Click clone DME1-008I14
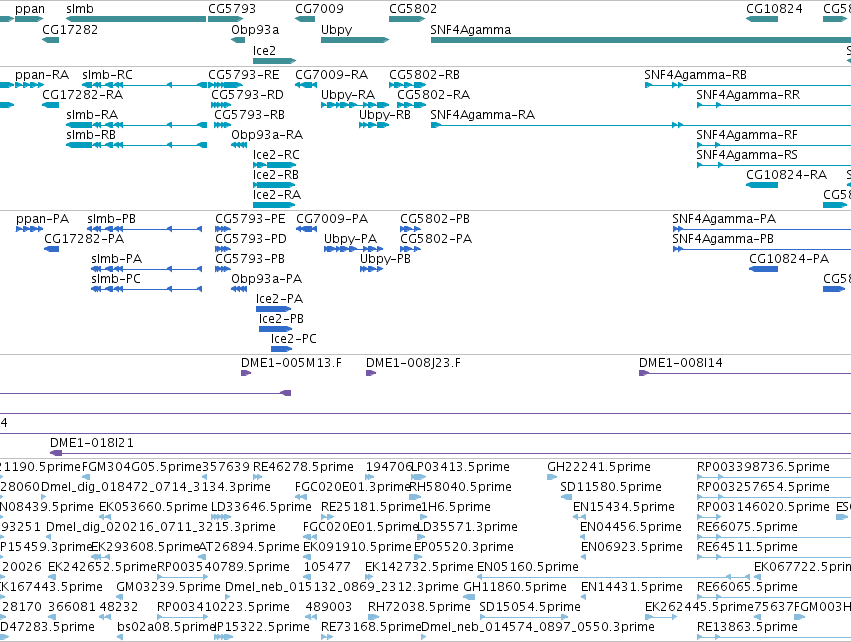851x642 pixels. [745, 373]
